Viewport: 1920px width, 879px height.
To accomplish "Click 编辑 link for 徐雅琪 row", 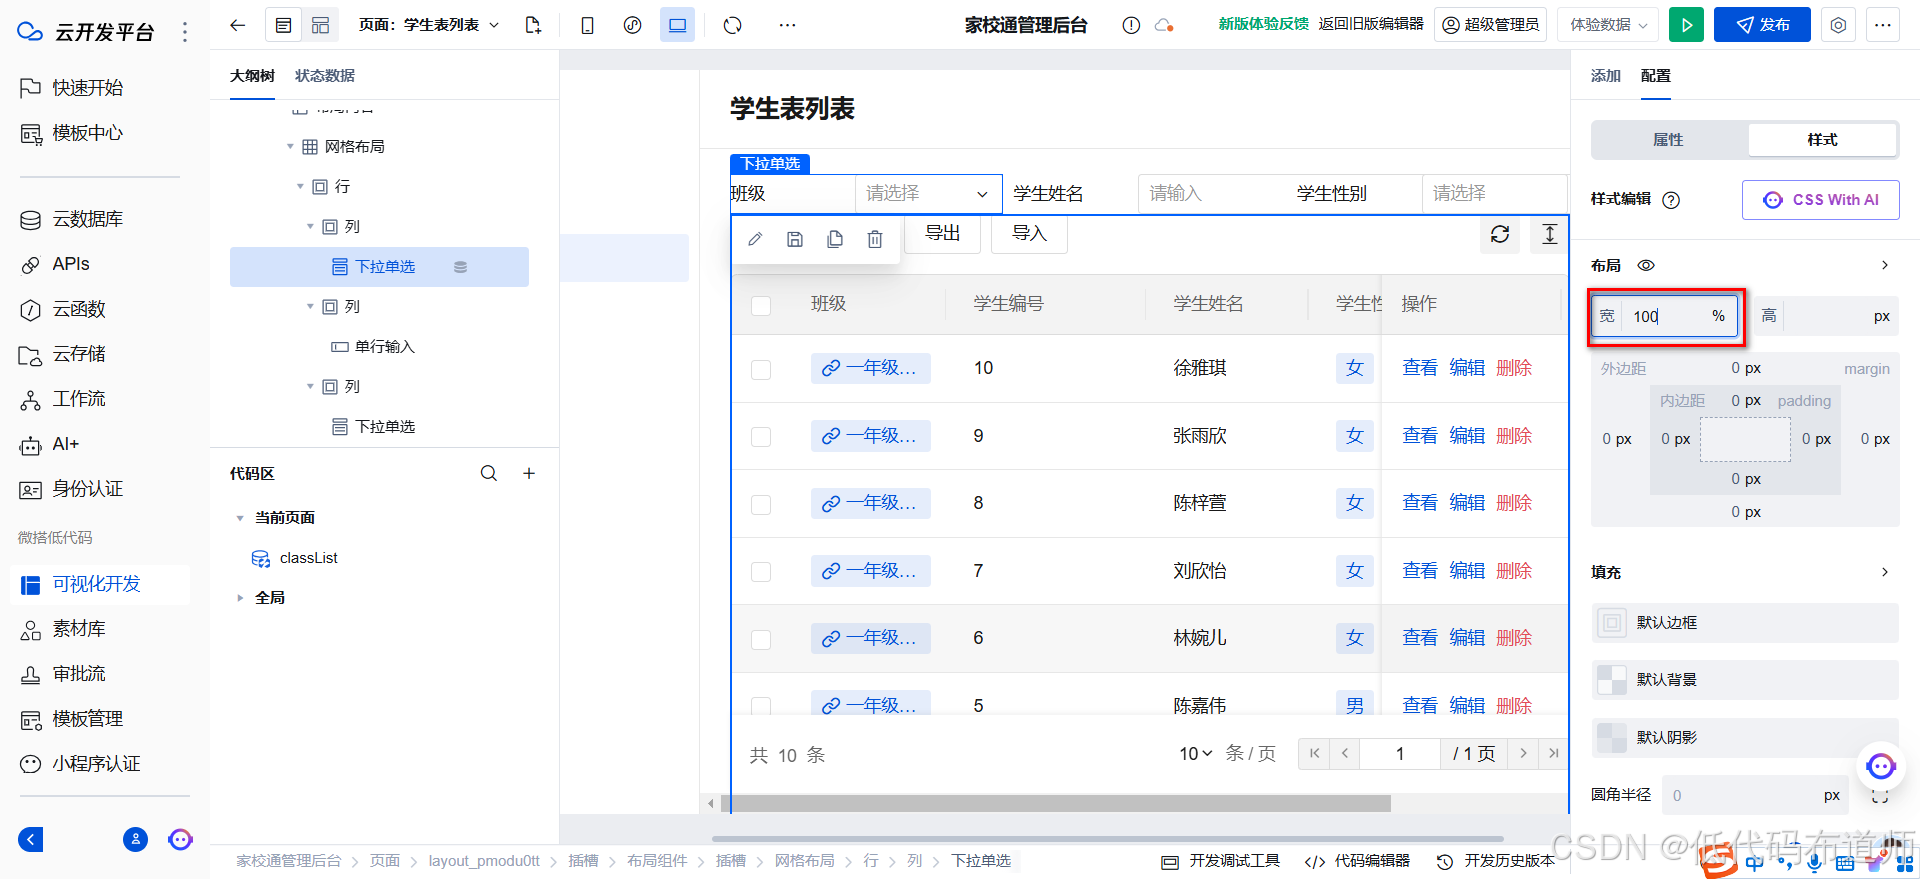I will point(1467,368).
